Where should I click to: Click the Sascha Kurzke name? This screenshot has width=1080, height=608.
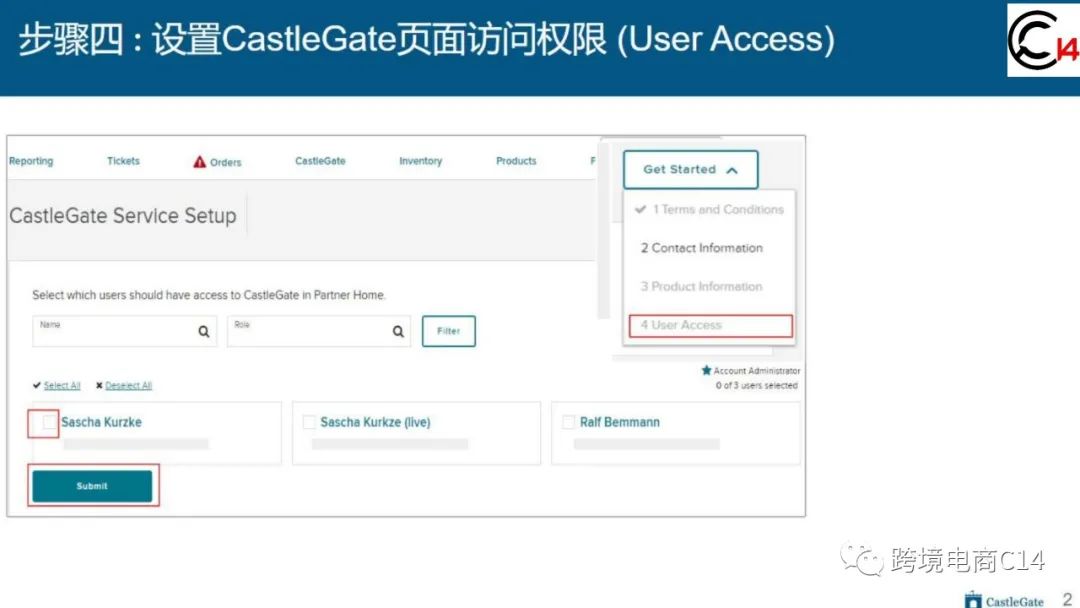[101, 422]
